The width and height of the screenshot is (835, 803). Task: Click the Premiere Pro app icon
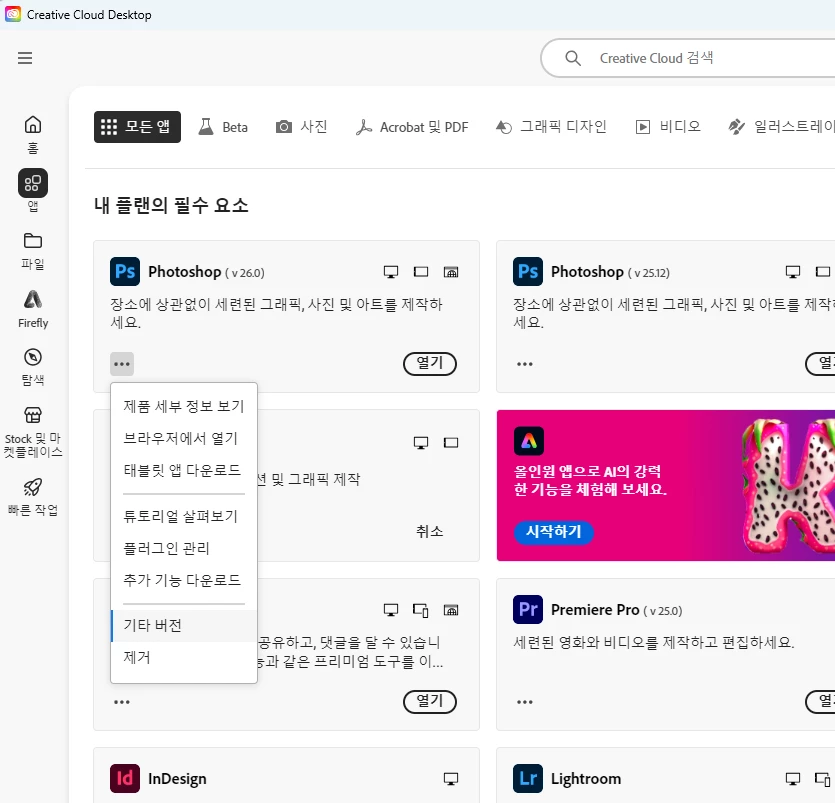[x=528, y=610]
